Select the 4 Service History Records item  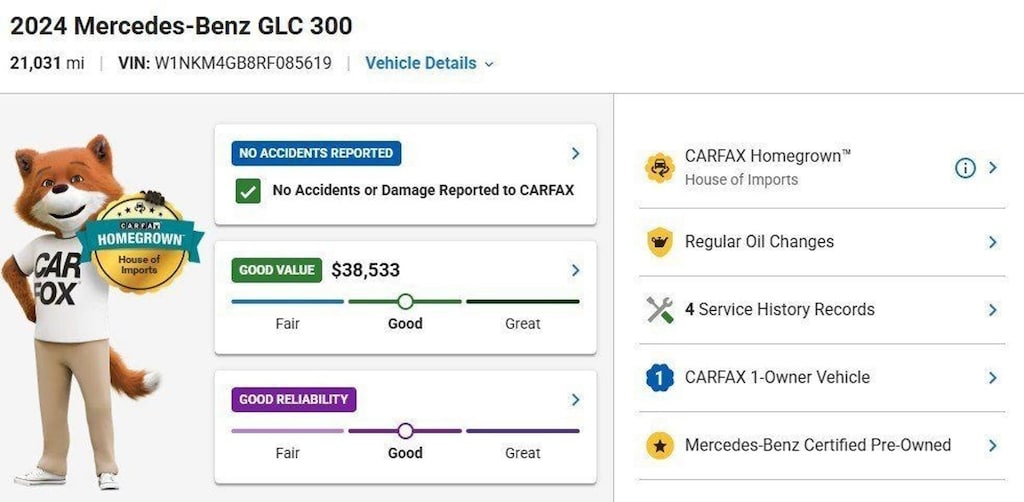[x=822, y=310]
